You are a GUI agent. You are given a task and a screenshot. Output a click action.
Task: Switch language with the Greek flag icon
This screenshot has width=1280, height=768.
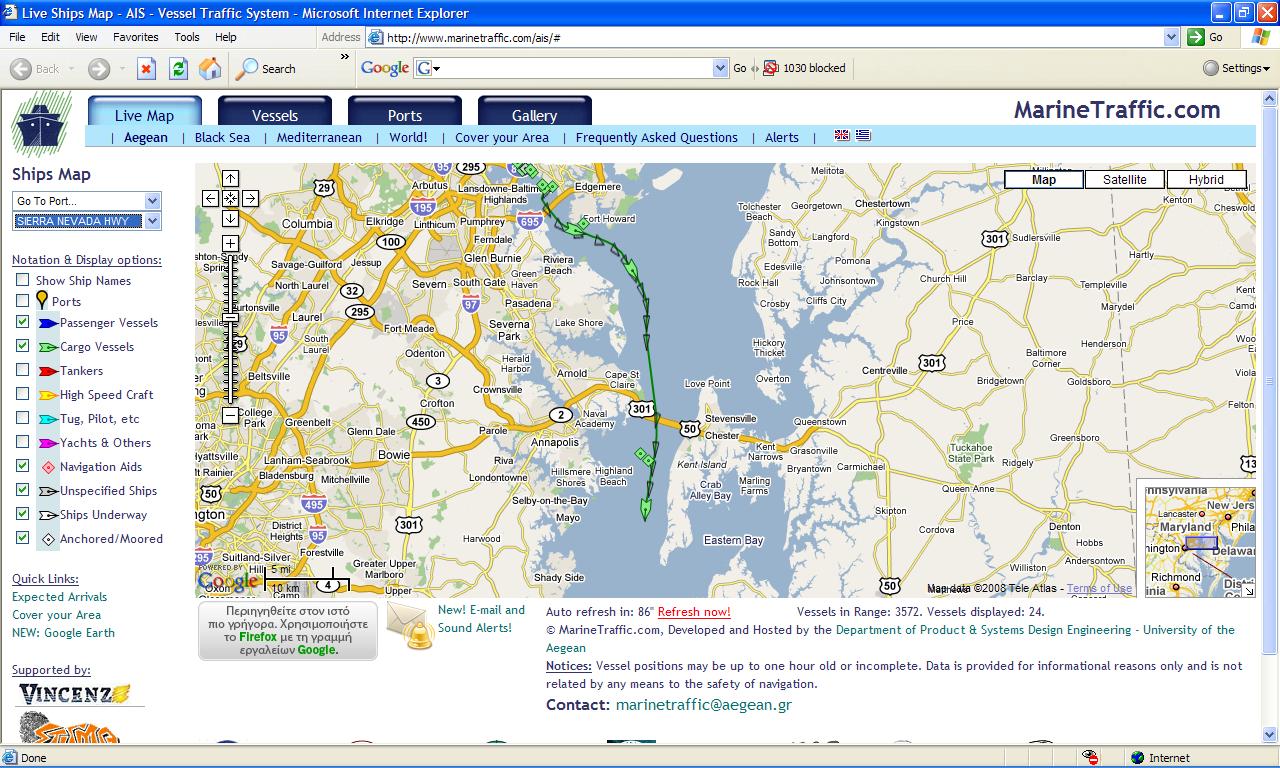pyautogui.click(x=863, y=136)
